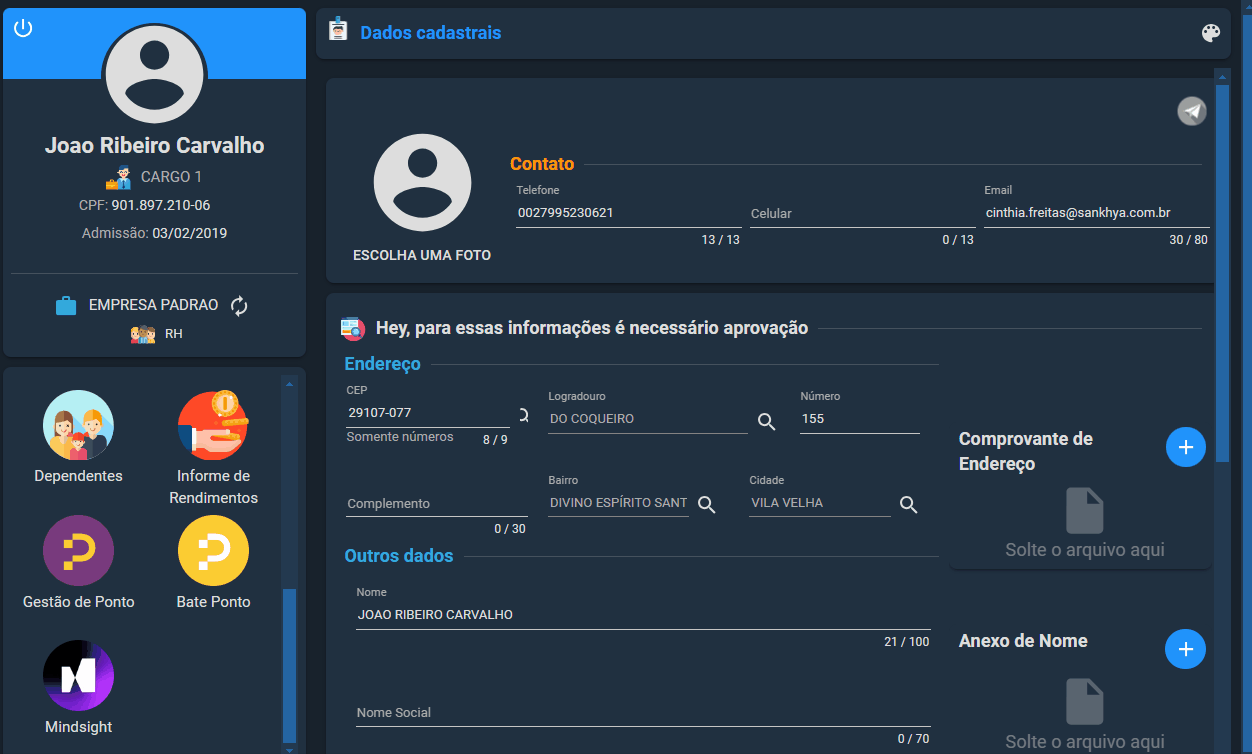Image resolution: width=1252 pixels, height=754 pixels.
Task: Click the Admissão 03/02/2019 text
Action: tap(155, 233)
